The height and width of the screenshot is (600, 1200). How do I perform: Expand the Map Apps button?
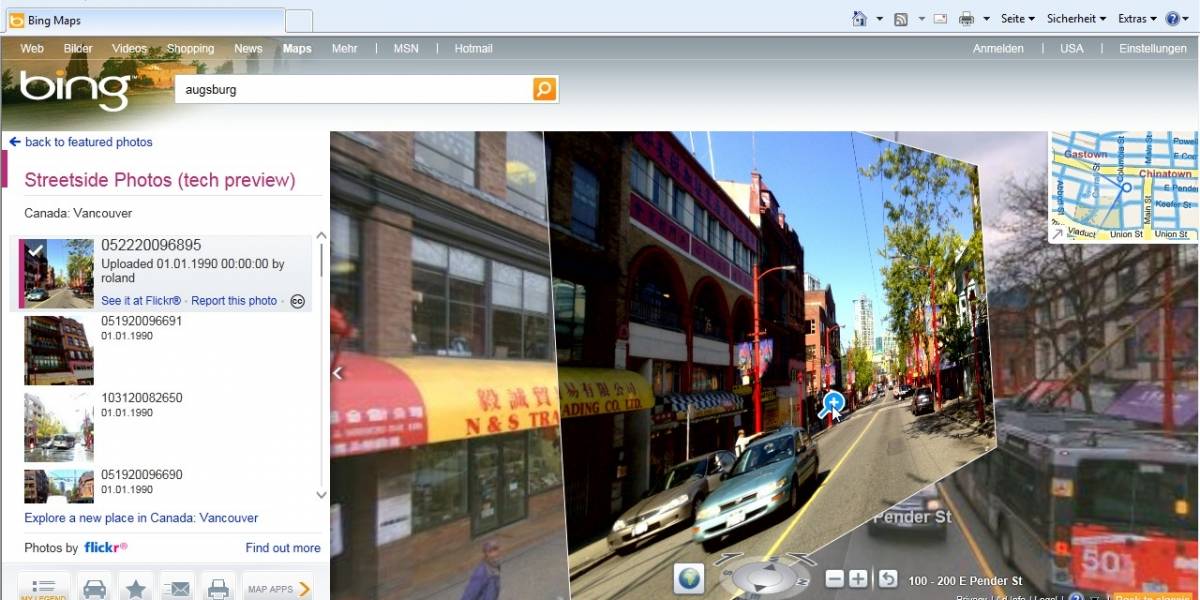click(277, 588)
